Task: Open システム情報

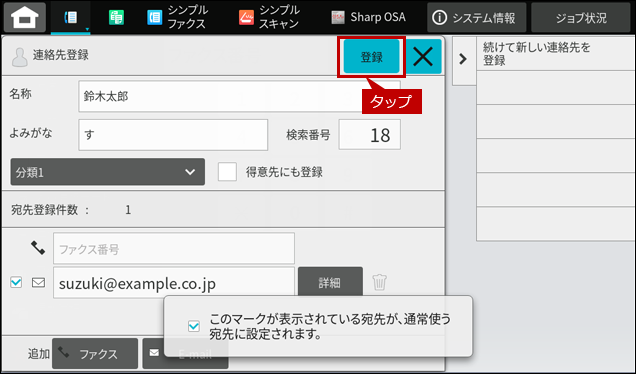Action: tap(477, 17)
